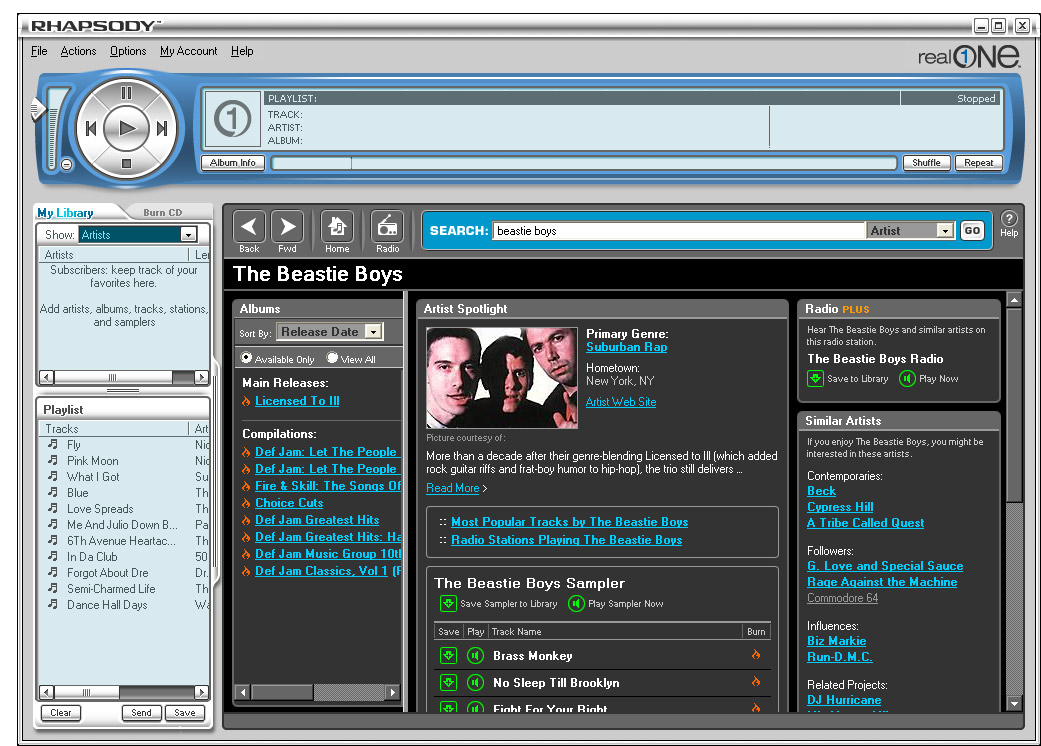Open the File menu
This screenshot has height=746, width=1041.
pos(39,51)
